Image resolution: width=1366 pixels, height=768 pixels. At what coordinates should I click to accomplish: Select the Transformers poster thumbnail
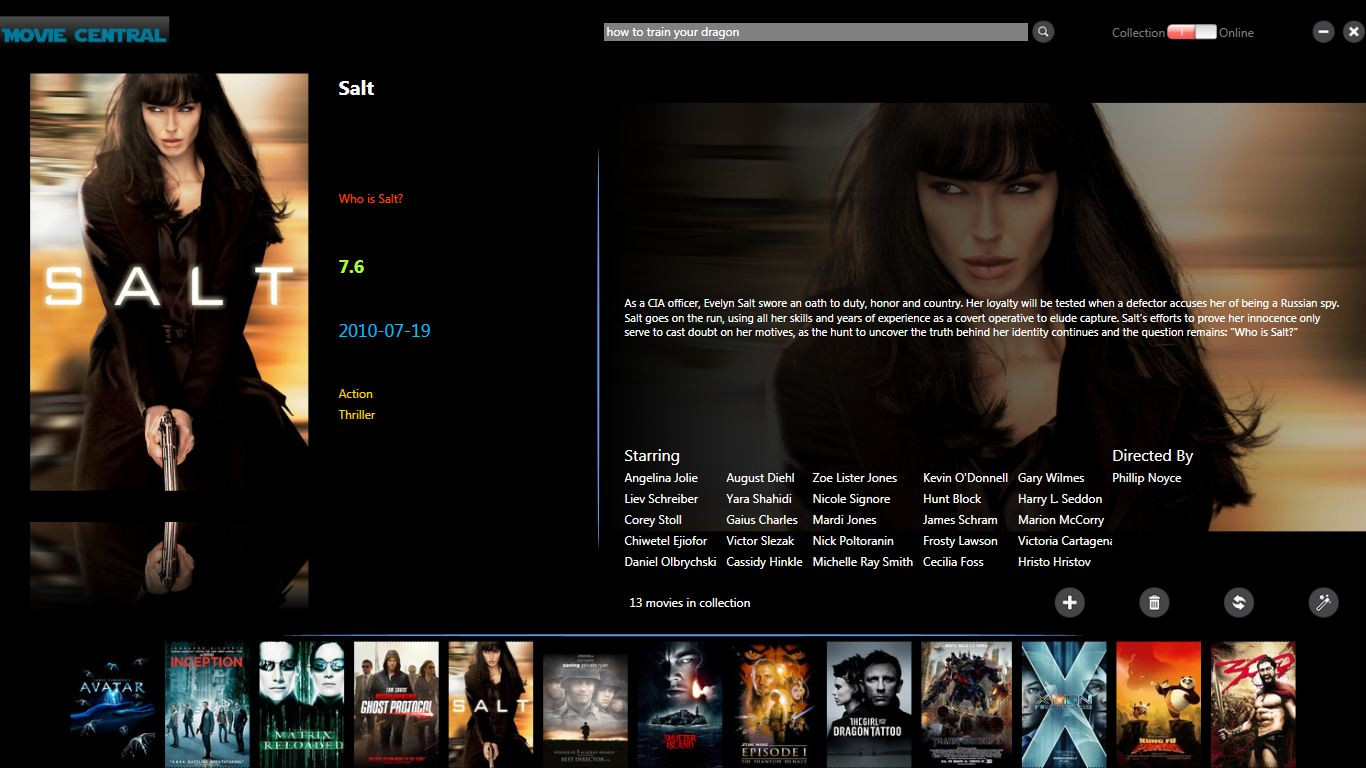pyautogui.click(x=966, y=705)
